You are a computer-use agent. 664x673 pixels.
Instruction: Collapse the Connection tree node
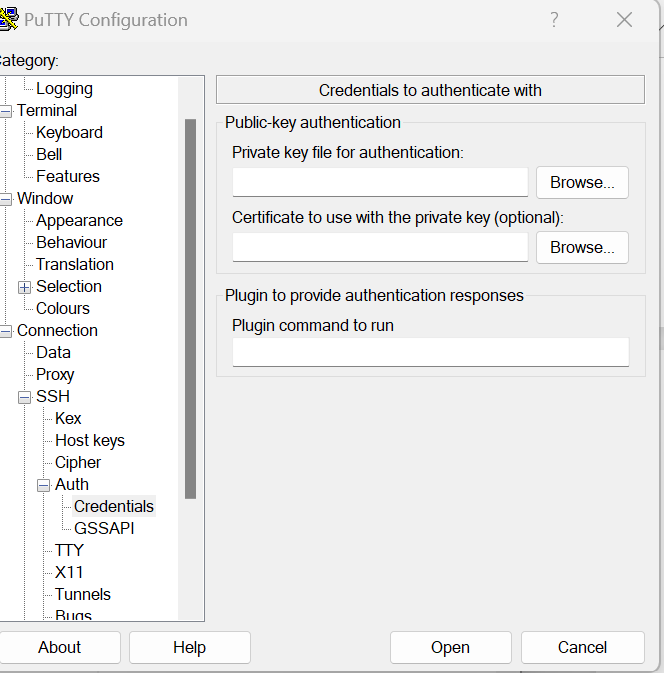click(6, 331)
